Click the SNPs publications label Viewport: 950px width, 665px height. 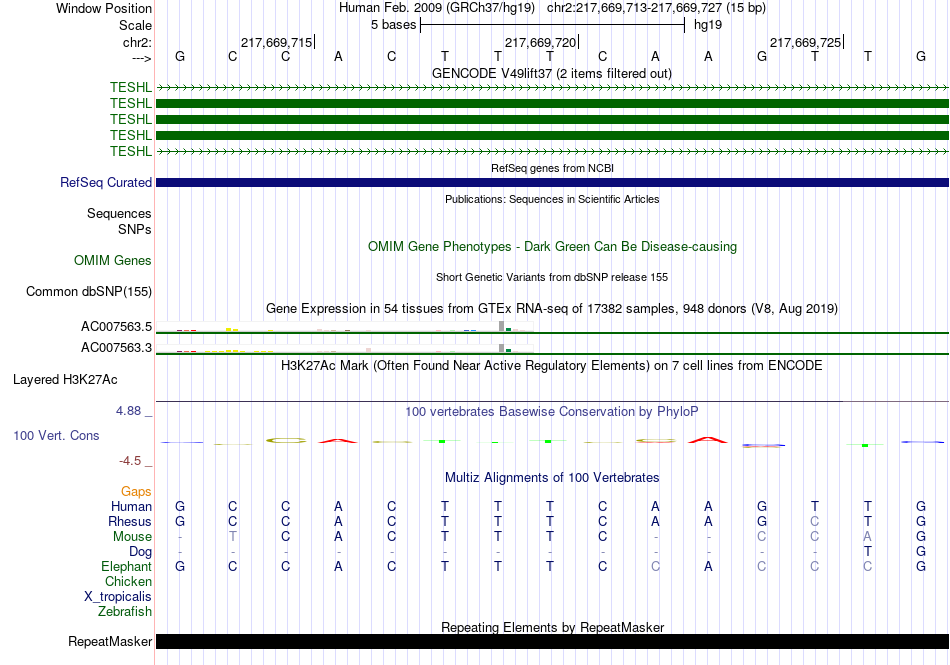(x=135, y=230)
